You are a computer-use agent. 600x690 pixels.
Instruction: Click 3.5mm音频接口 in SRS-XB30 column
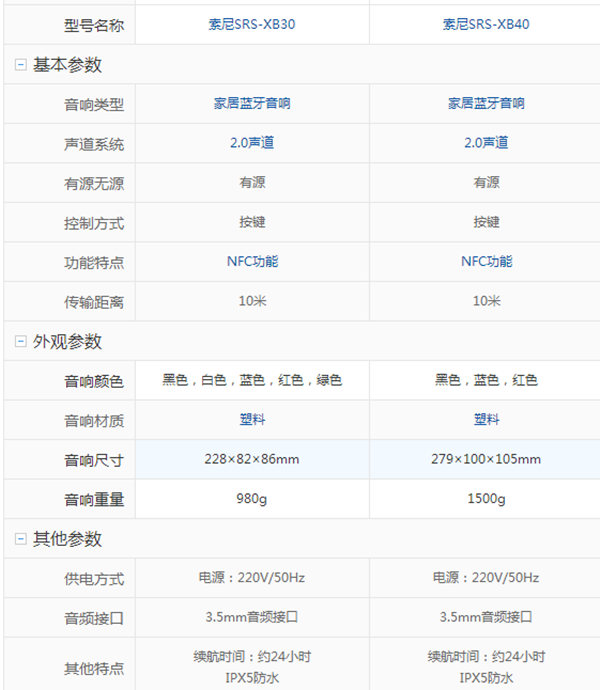(252, 617)
